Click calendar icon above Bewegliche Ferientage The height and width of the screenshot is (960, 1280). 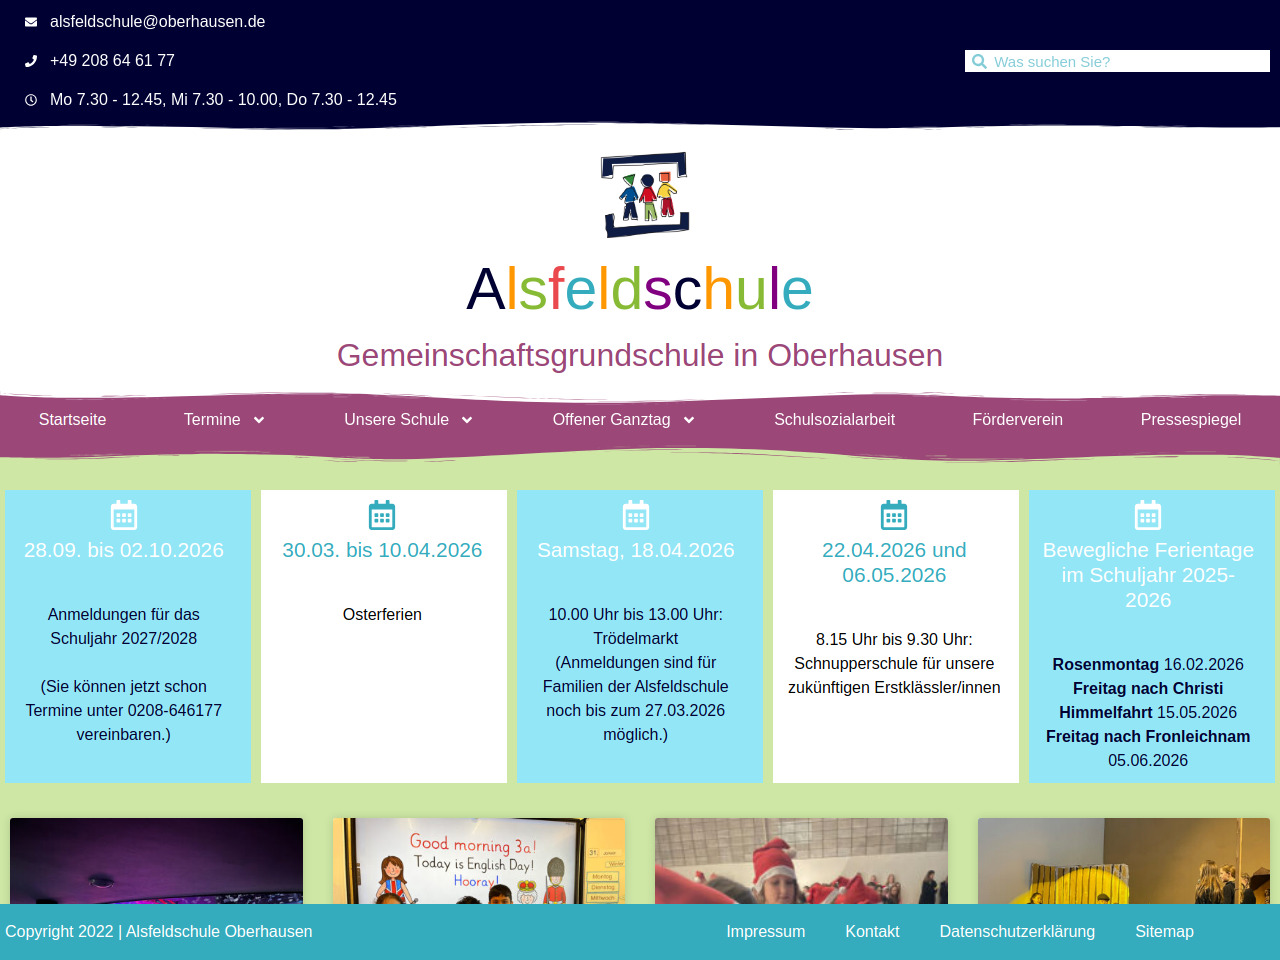[1148, 515]
